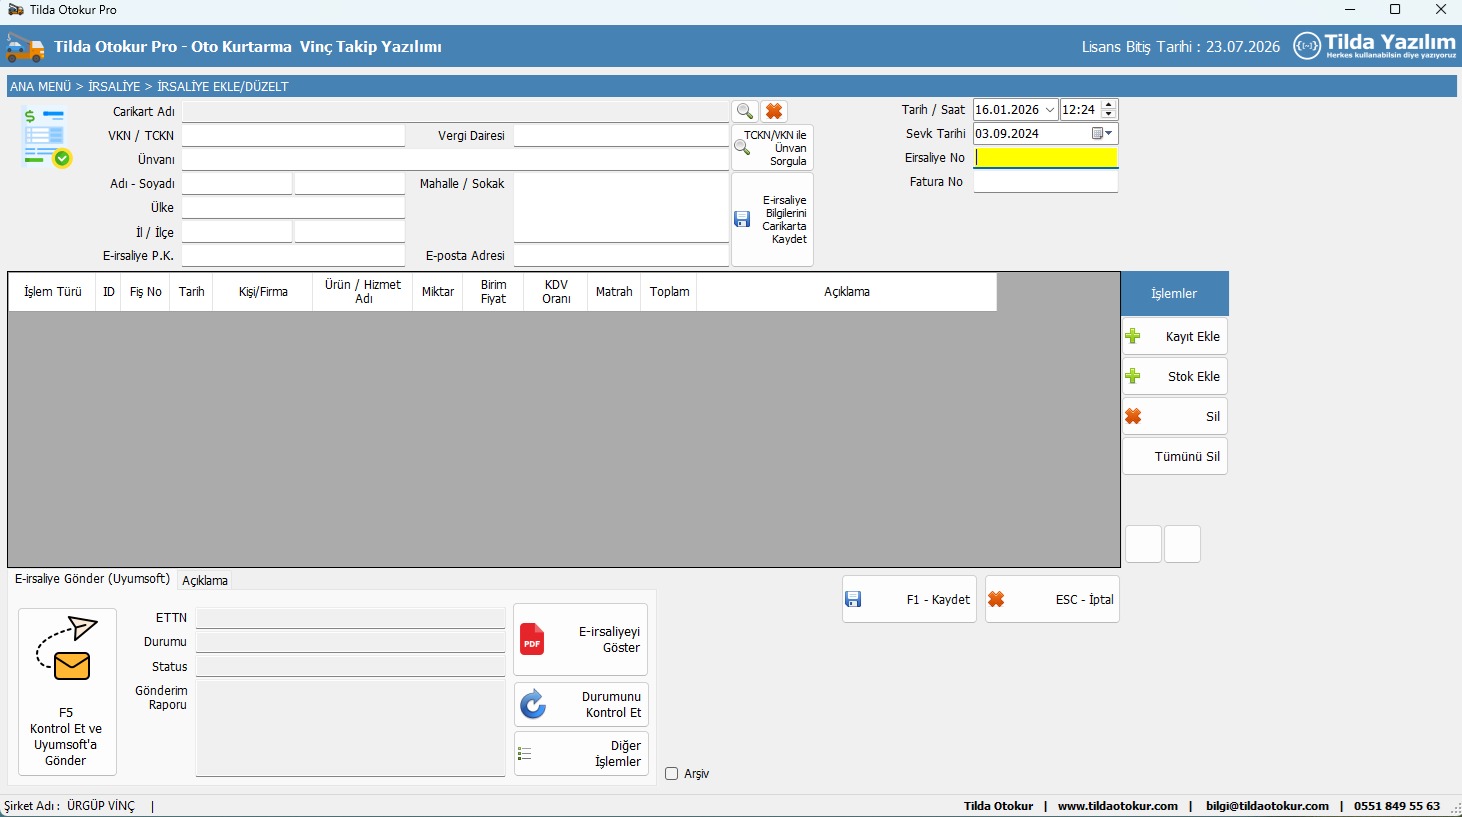Clear the Carikart with the red X icon
This screenshot has width=1462, height=817.
click(x=774, y=111)
